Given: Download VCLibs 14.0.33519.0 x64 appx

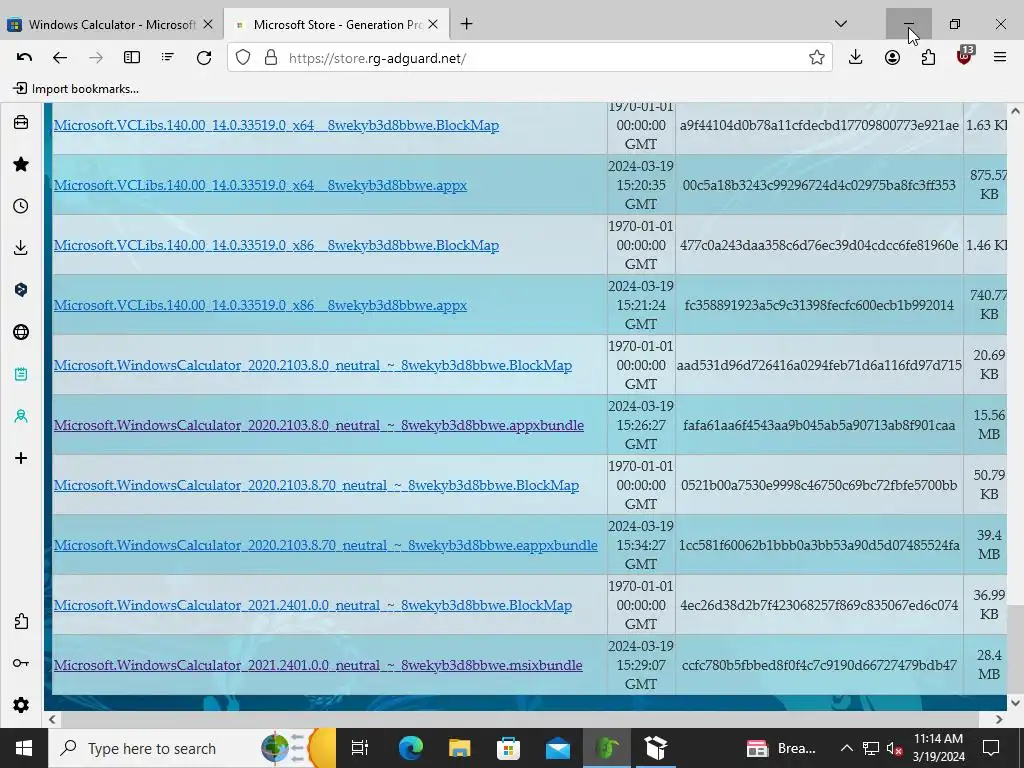Looking at the screenshot, I should click(x=260, y=185).
